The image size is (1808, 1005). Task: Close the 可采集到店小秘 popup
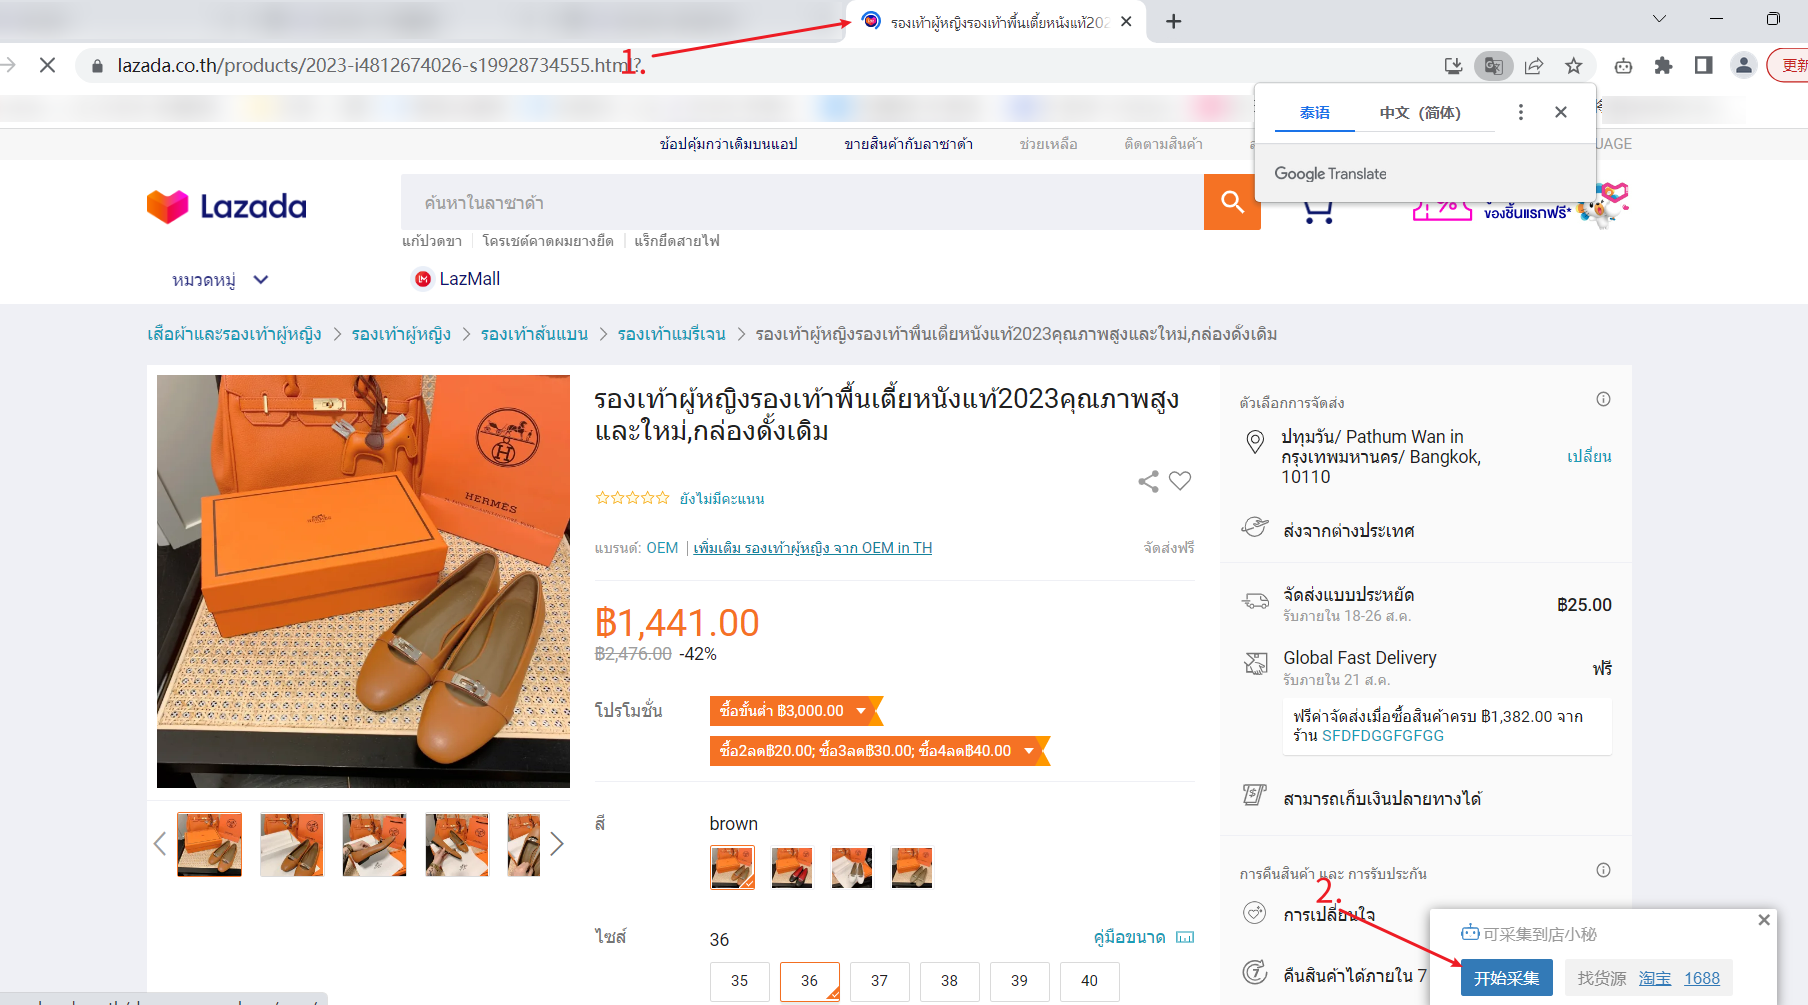(1764, 920)
